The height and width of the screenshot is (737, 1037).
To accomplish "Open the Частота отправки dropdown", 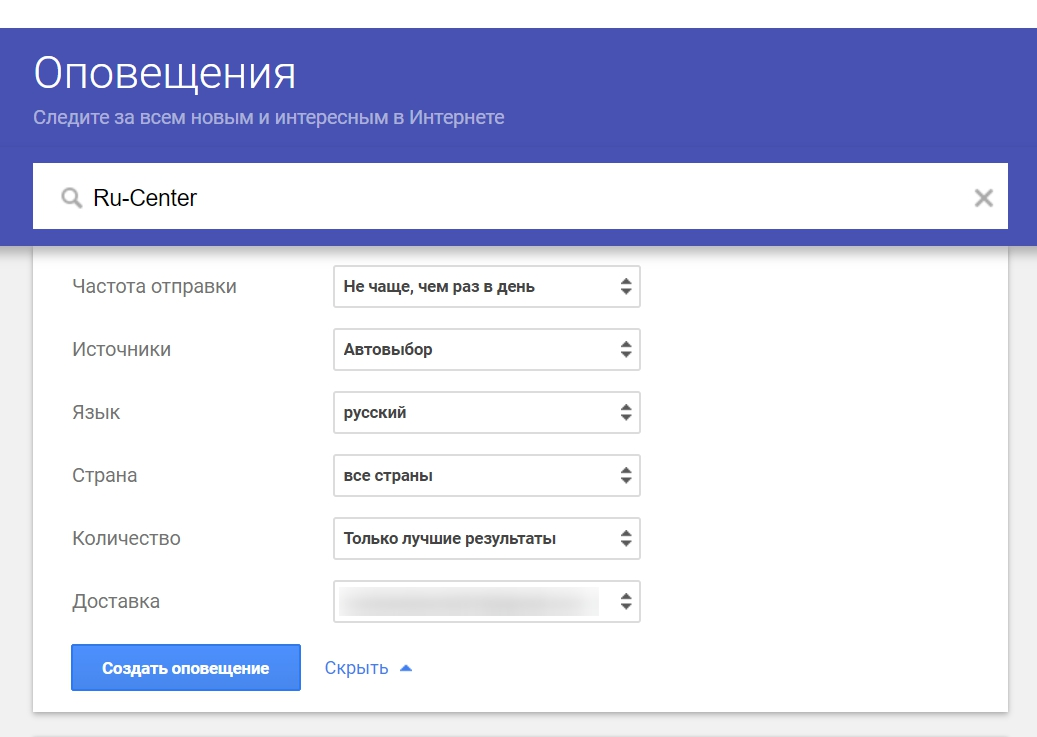I will pyautogui.click(x=487, y=286).
